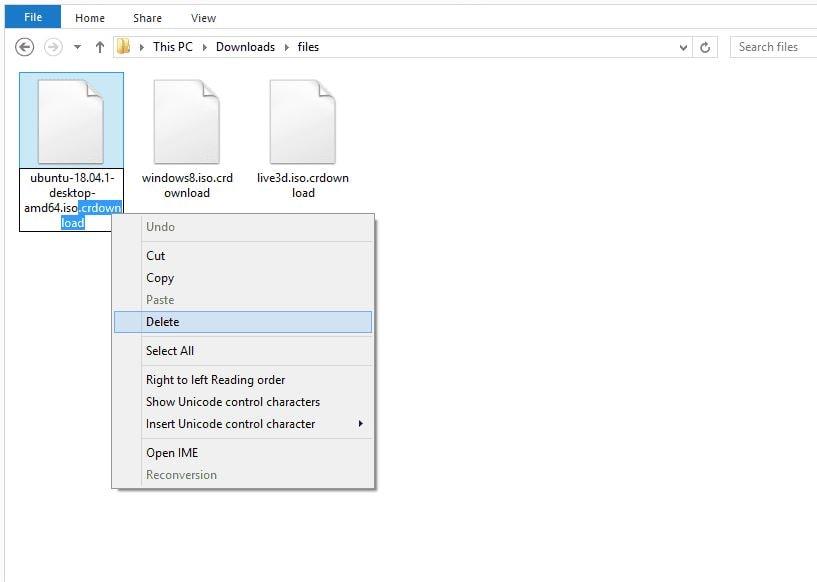Switch to the View ribbon tab

(203, 17)
